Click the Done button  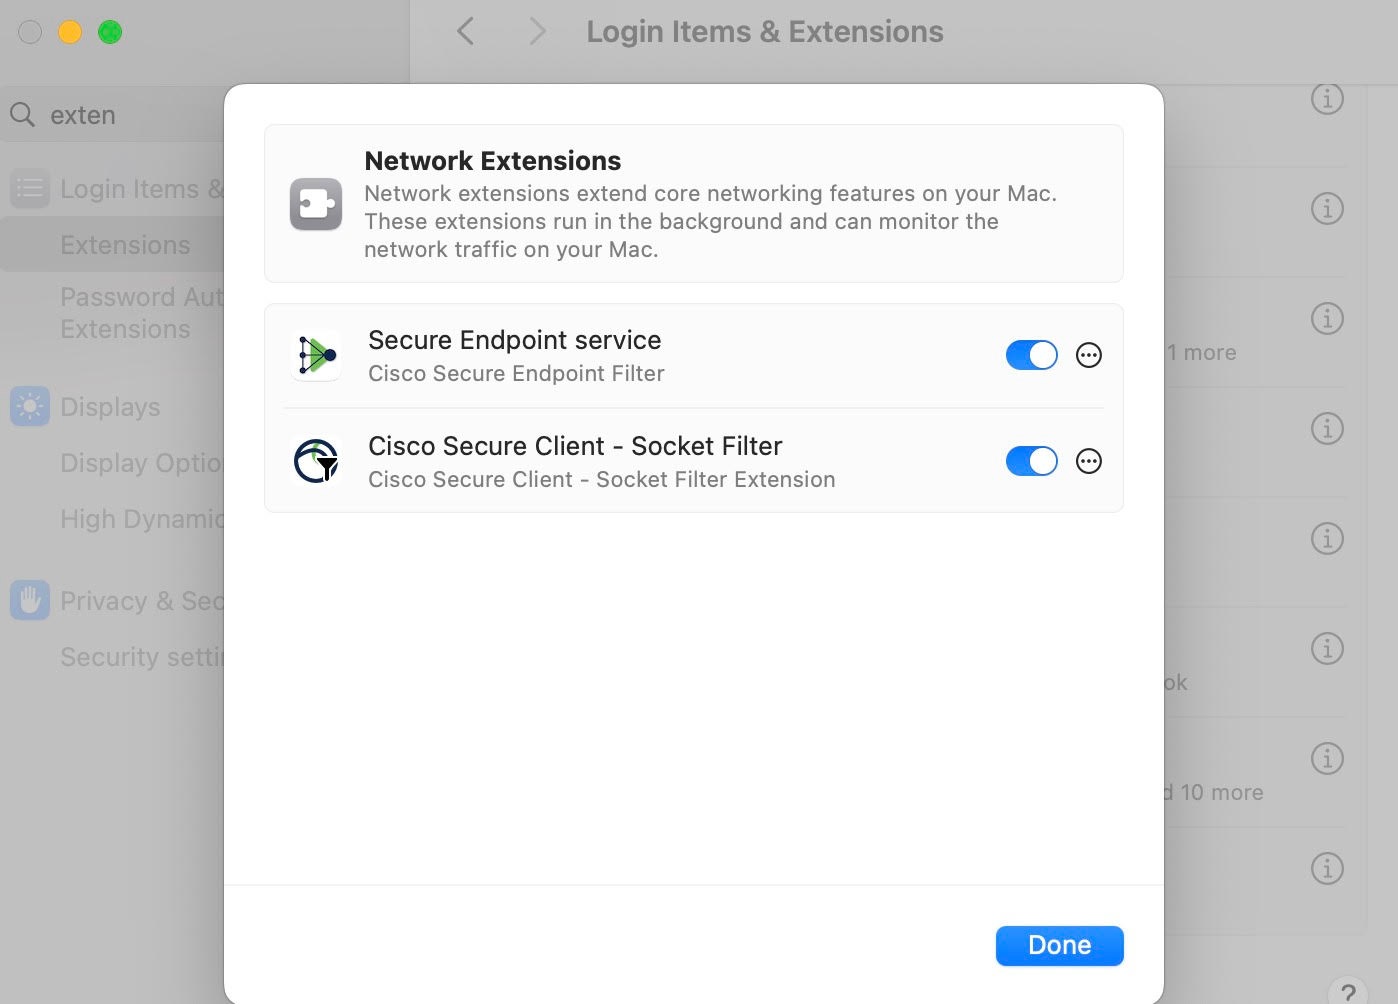tap(1059, 946)
